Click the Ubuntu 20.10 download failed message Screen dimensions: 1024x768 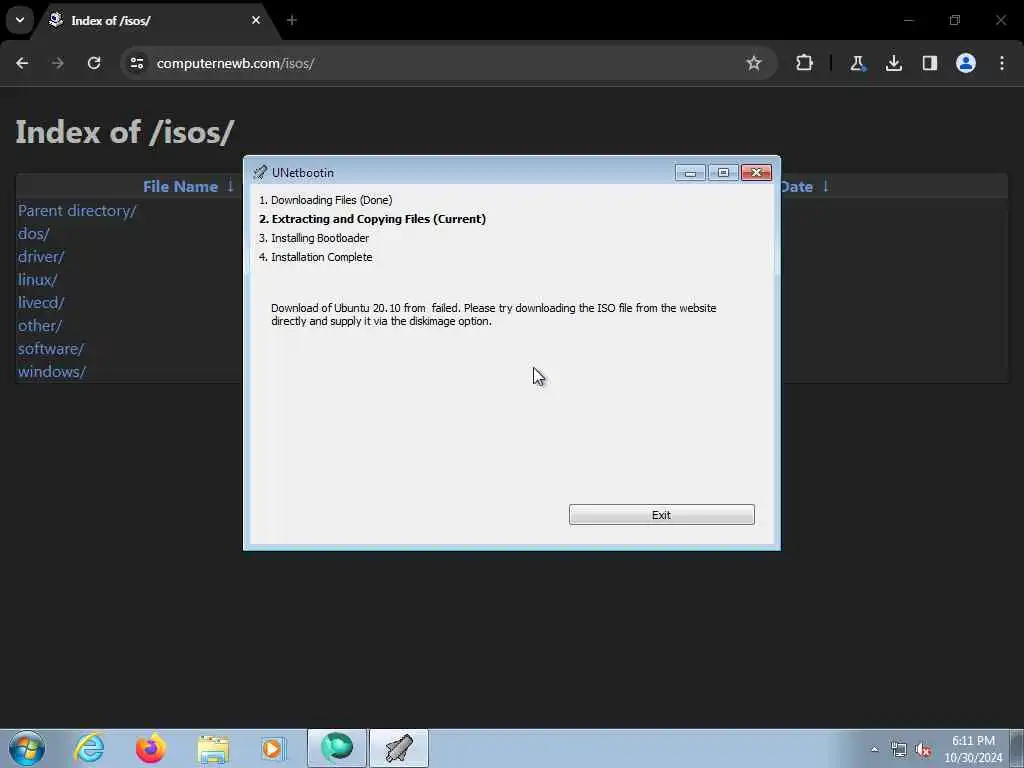point(494,314)
